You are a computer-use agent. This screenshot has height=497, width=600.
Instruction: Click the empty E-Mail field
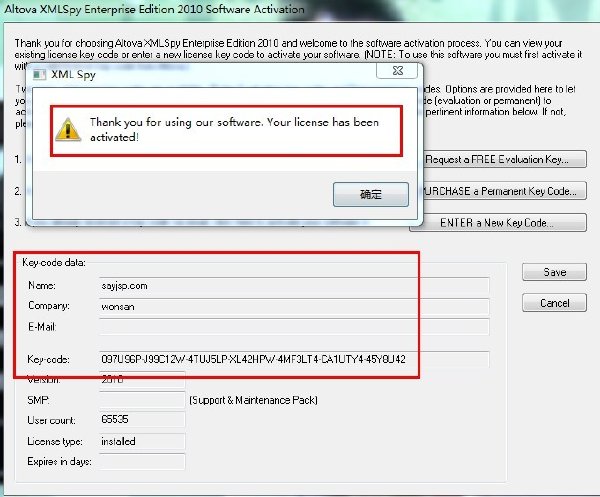coord(294,327)
